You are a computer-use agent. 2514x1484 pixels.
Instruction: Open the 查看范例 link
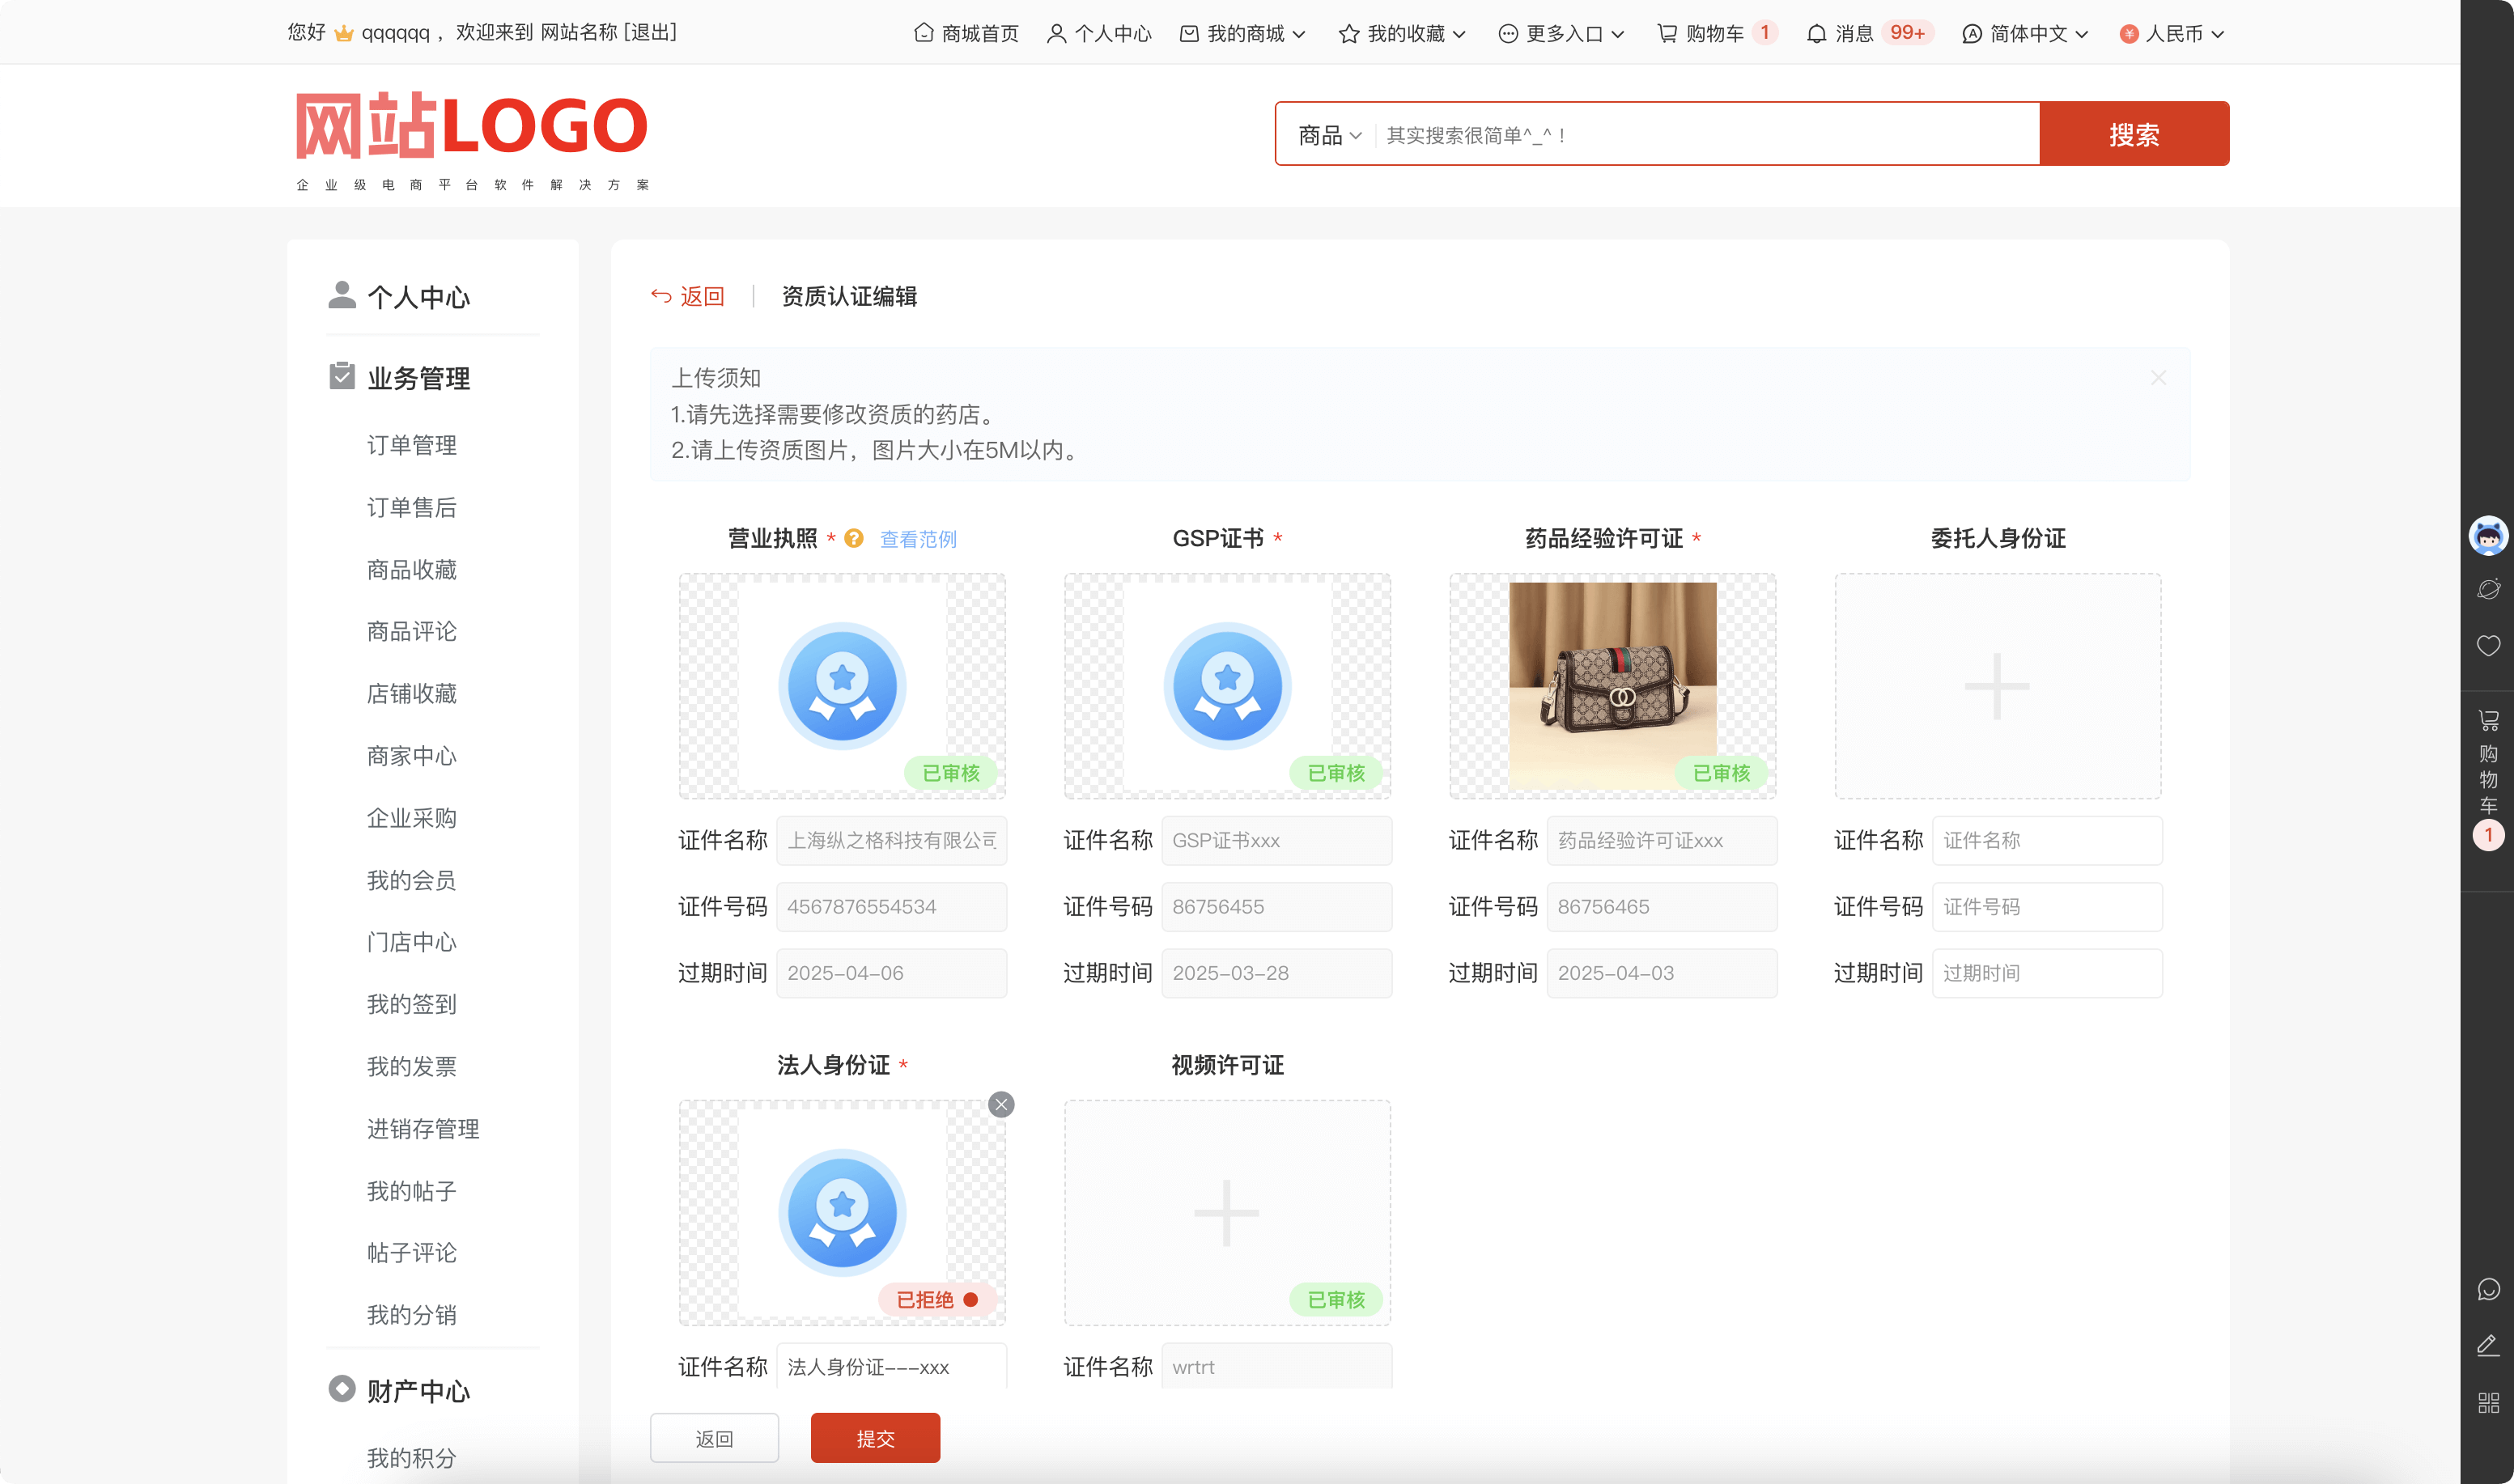[x=917, y=539]
